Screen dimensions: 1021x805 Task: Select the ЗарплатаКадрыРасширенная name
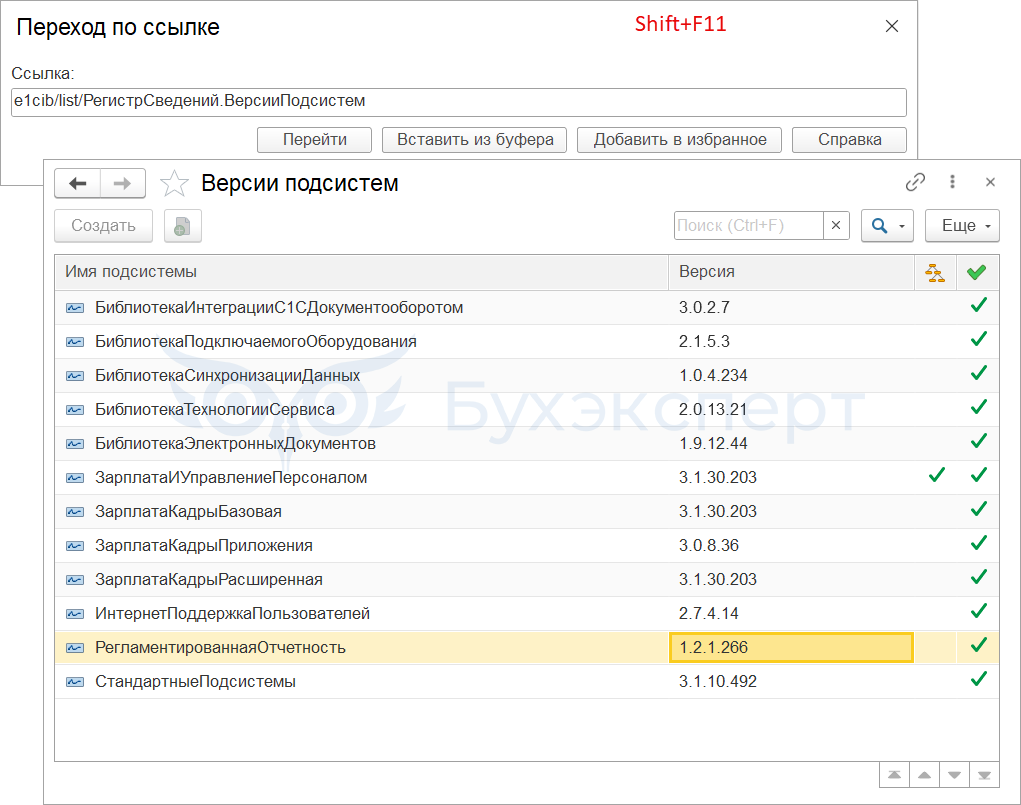[x=209, y=580]
